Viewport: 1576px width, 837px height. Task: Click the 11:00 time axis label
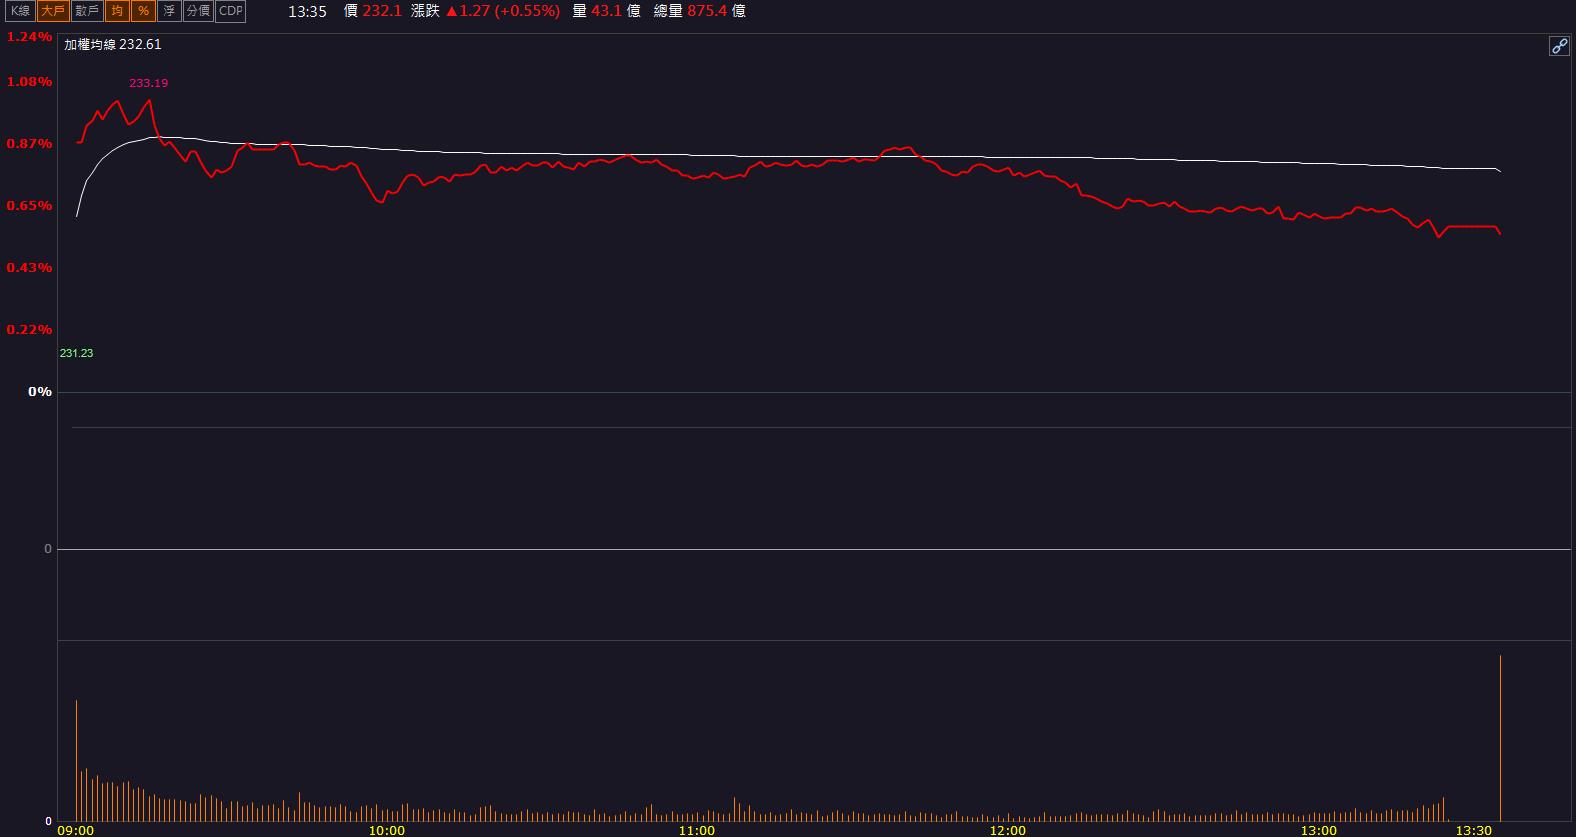pyautogui.click(x=697, y=830)
